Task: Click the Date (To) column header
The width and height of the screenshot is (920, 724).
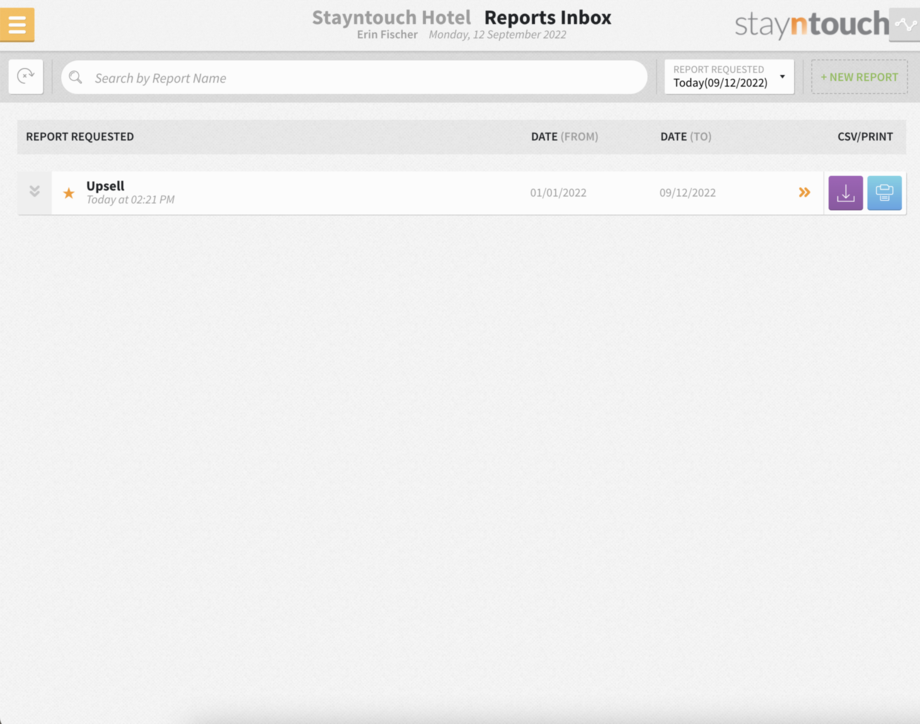Action: click(685, 137)
